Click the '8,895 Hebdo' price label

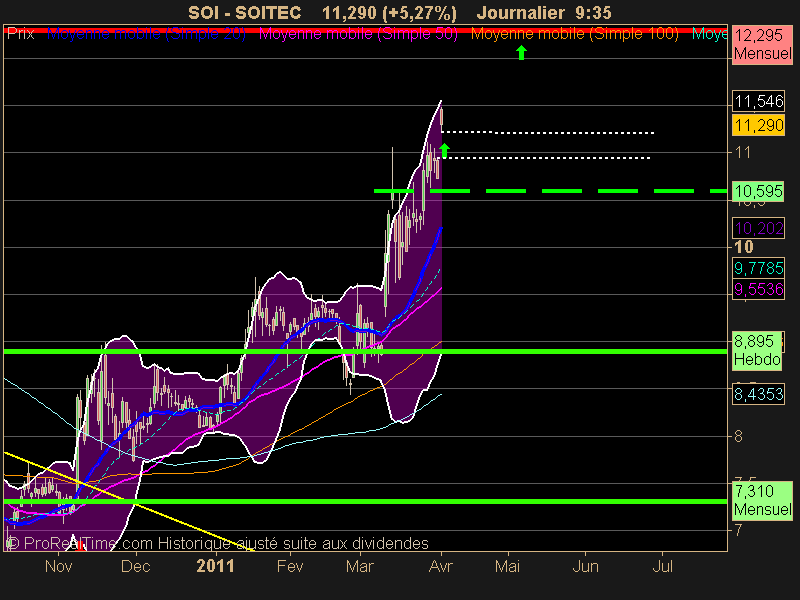click(x=757, y=350)
